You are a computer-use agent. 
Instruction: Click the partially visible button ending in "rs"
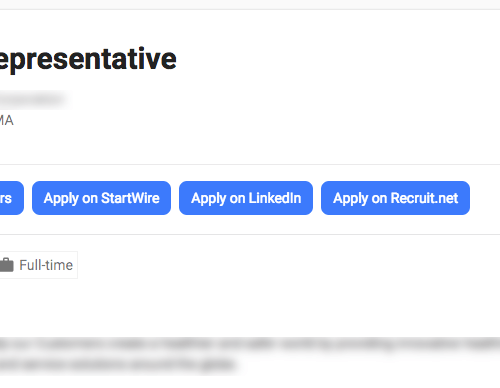(x=12, y=198)
